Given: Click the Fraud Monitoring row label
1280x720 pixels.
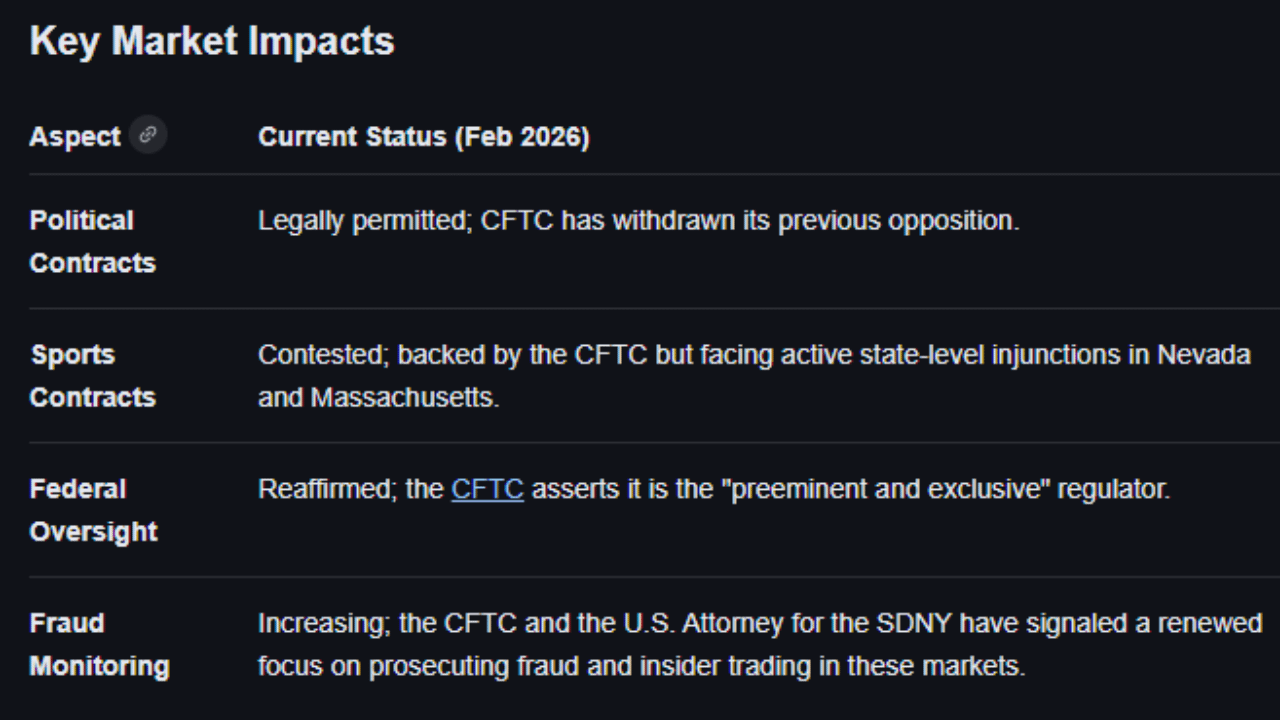Looking at the screenshot, I should (x=99, y=645).
